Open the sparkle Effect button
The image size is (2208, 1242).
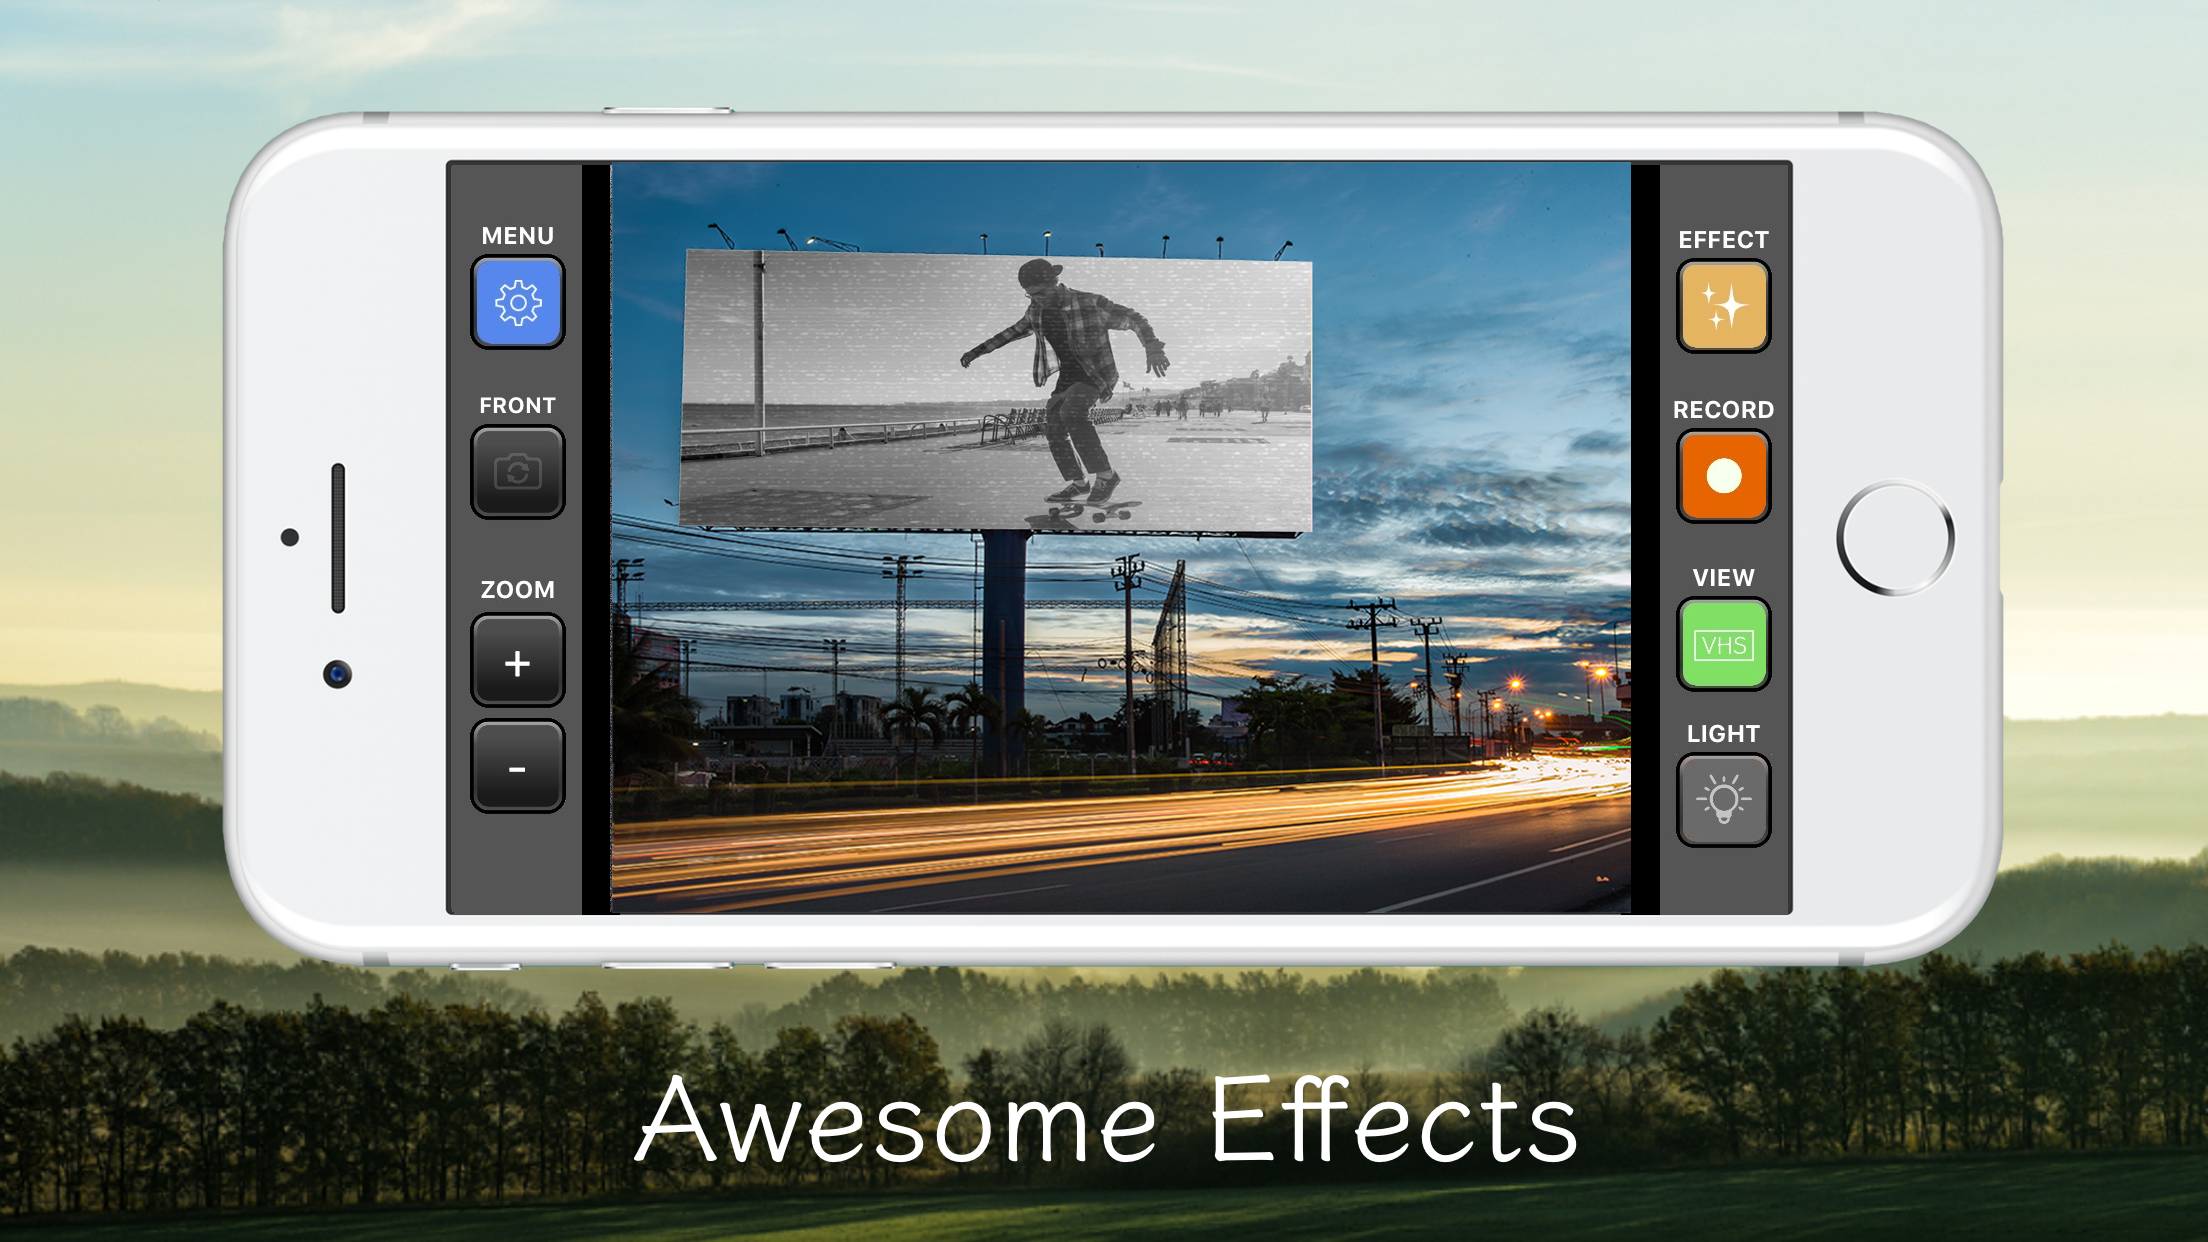(x=1723, y=306)
